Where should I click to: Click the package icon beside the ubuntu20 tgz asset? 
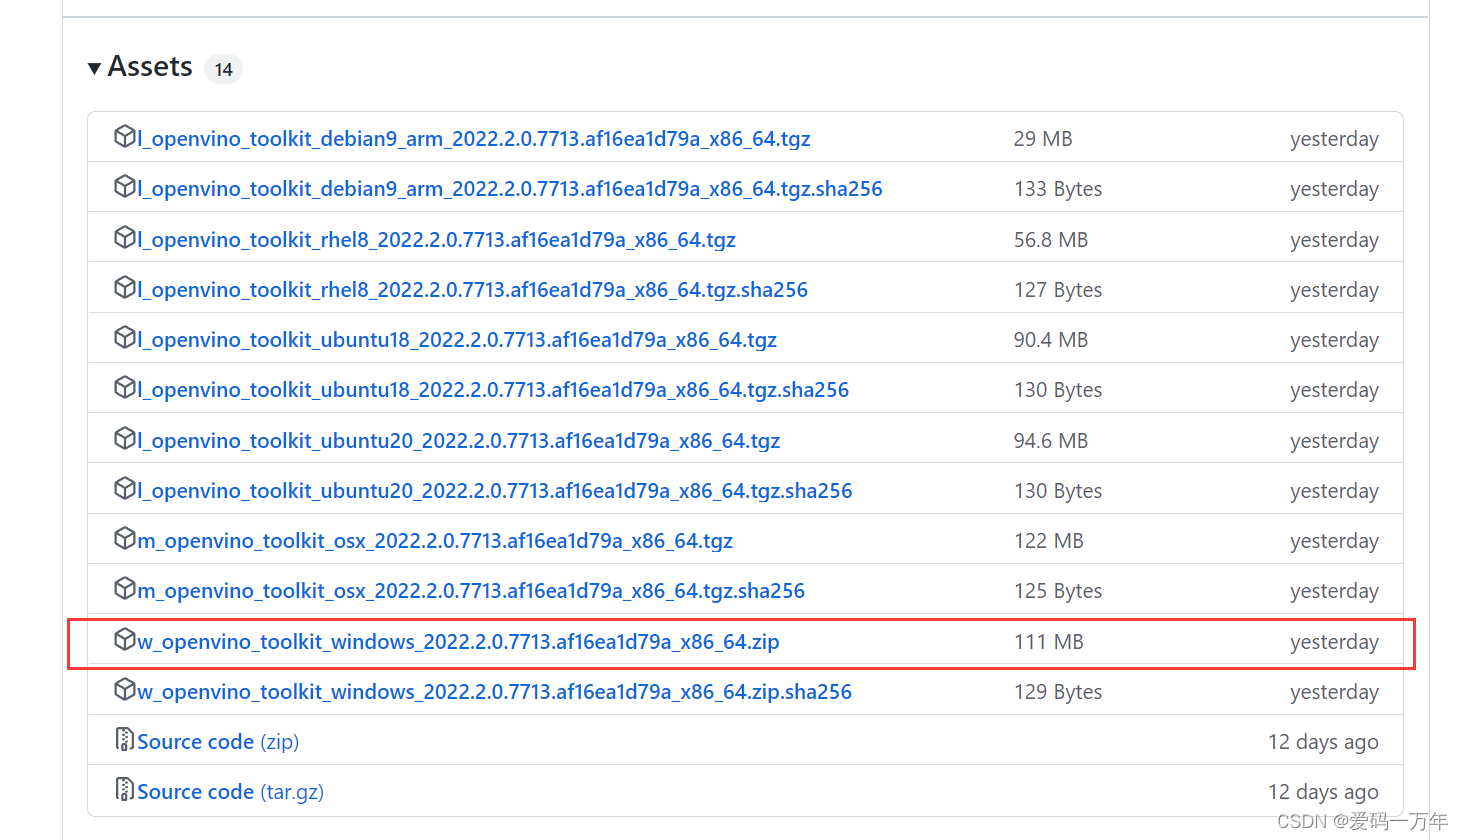coord(124,440)
